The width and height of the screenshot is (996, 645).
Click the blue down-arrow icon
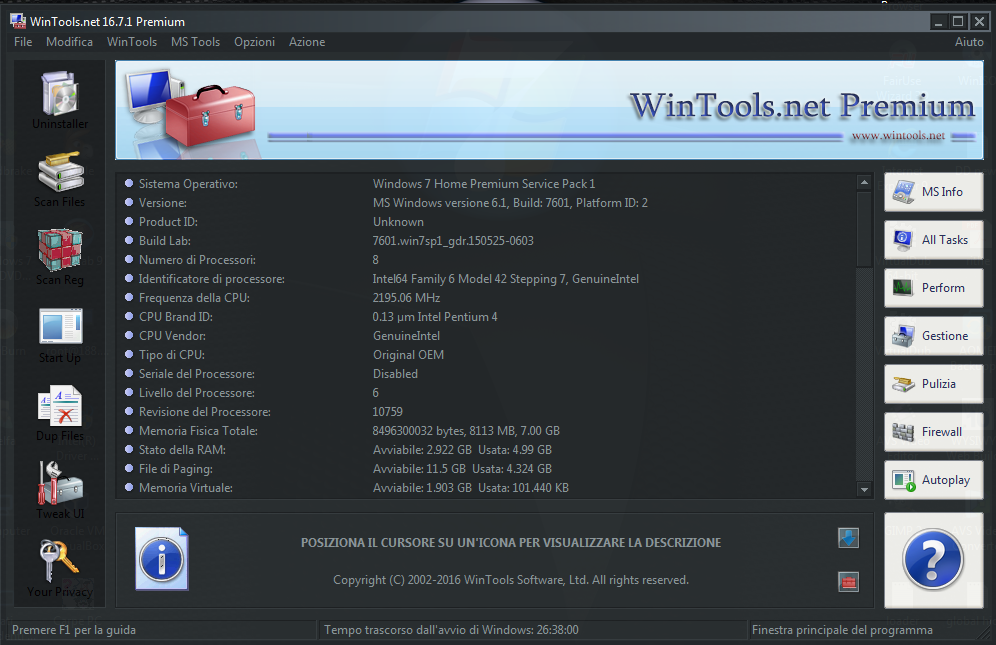click(848, 538)
